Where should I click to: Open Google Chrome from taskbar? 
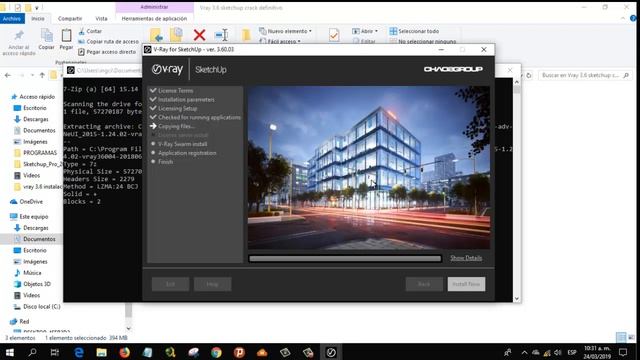coord(216,352)
